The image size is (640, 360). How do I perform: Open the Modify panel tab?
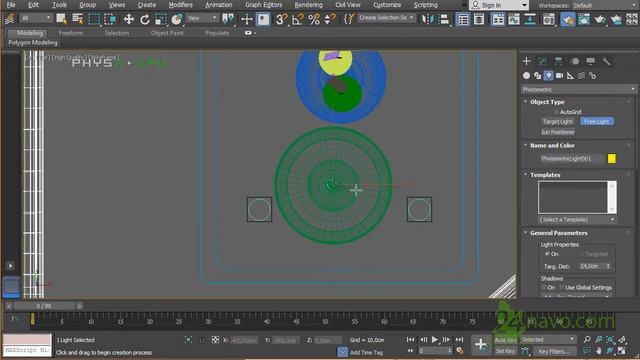pyautogui.click(x=542, y=61)
